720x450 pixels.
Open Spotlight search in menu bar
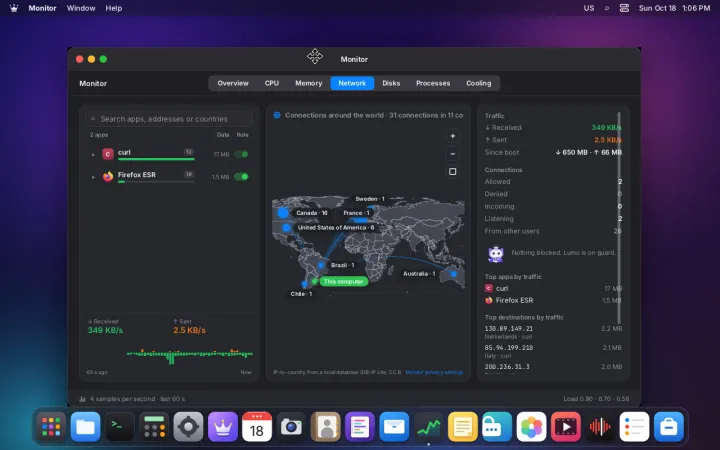pos(607,8)
